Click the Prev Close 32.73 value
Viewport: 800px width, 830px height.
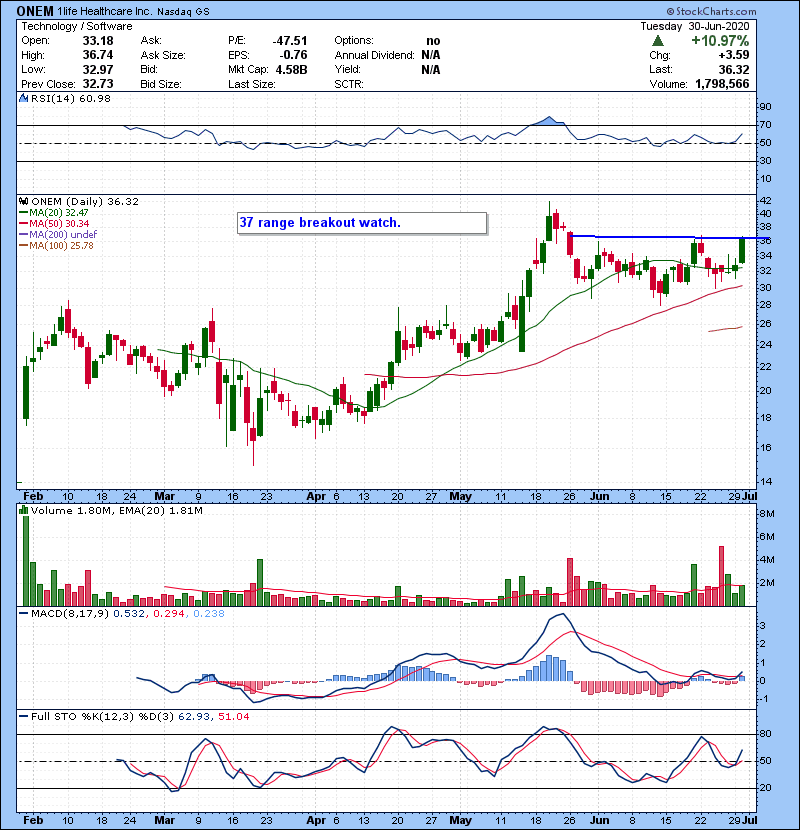[x=98, y=84]
